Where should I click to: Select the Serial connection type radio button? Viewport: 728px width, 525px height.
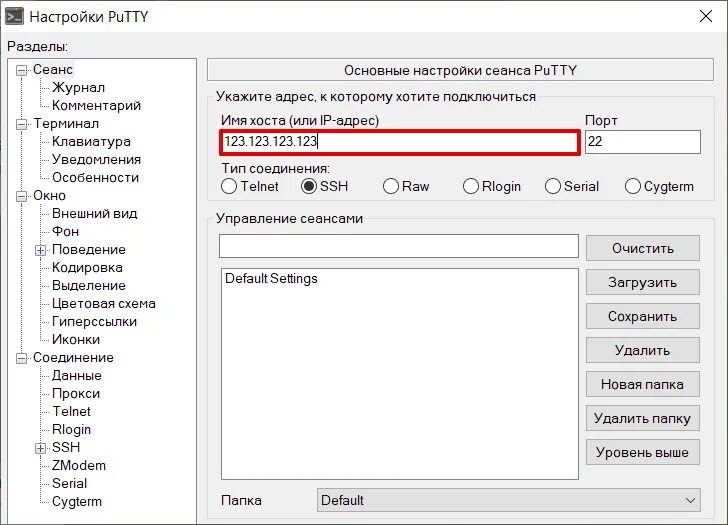click(552, 187)
